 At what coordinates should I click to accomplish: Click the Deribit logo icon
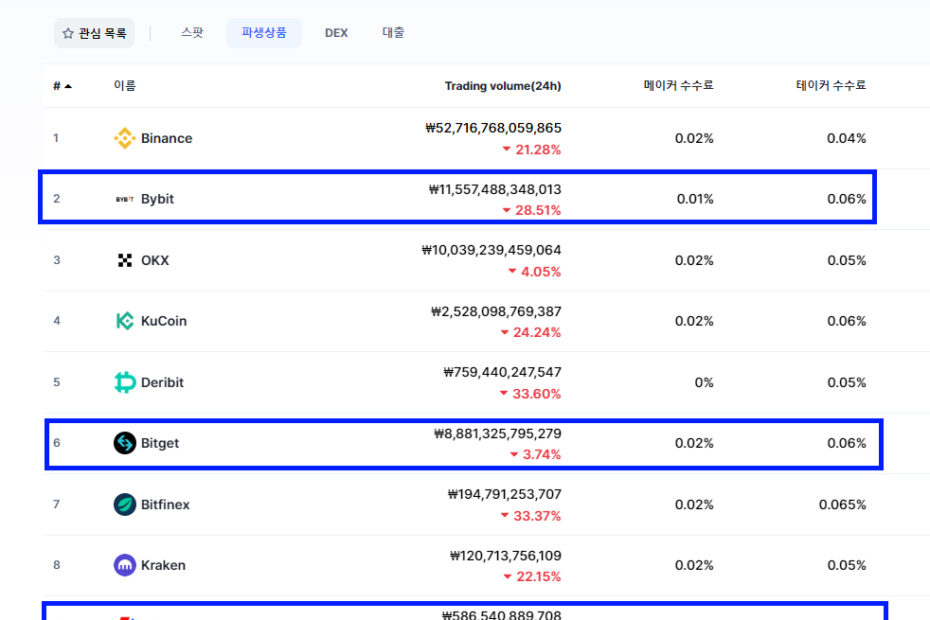pos(125,382)
